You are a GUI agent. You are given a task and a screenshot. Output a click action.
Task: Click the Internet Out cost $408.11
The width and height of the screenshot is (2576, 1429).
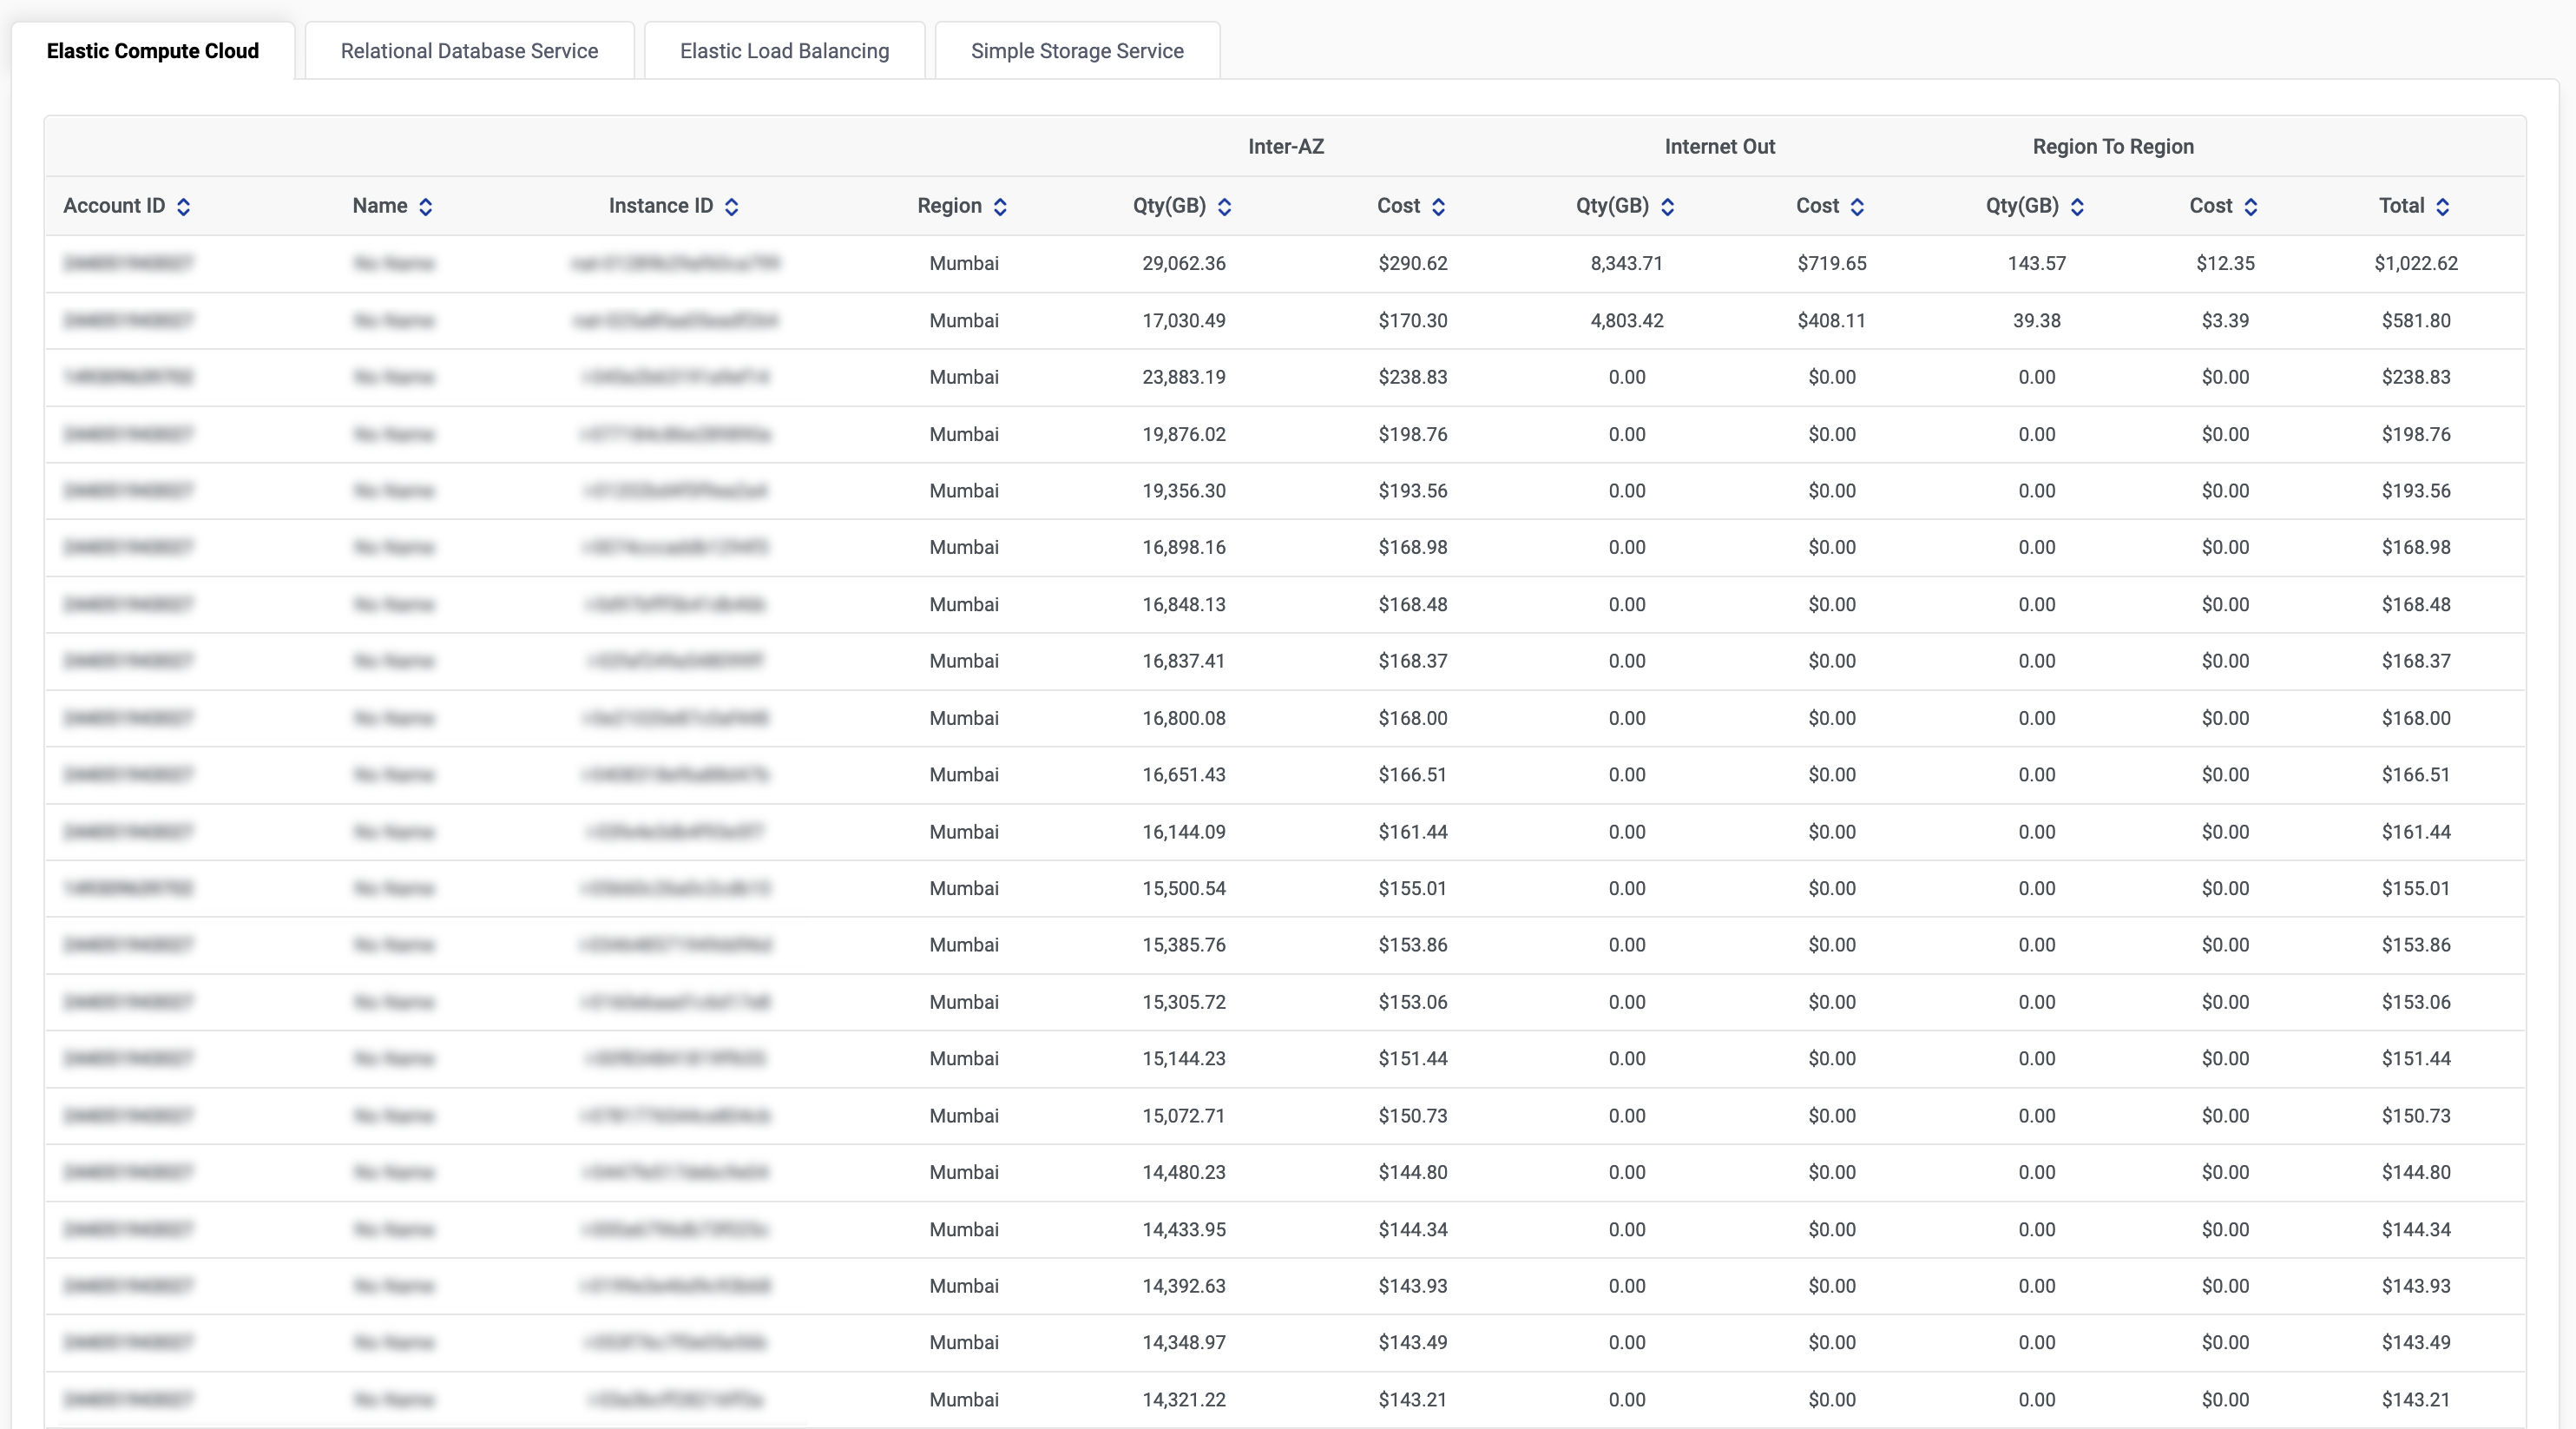point(1832,321)
